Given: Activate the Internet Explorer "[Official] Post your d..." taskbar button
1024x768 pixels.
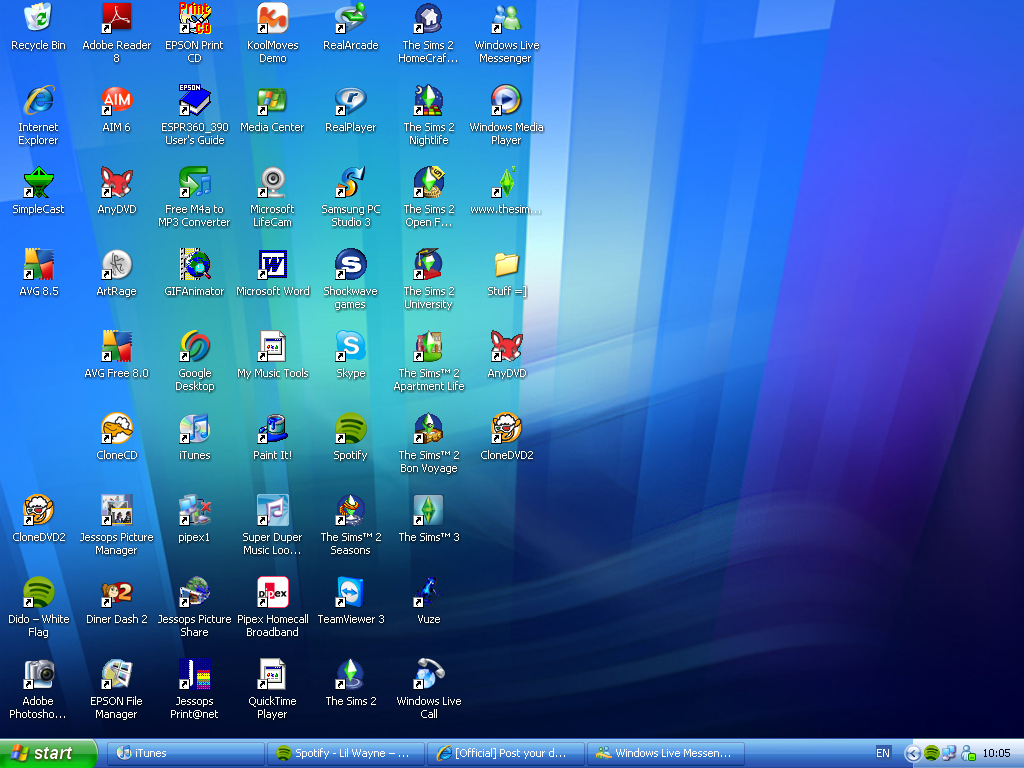Looking at the screenshot, I should (x=506, y=753).
